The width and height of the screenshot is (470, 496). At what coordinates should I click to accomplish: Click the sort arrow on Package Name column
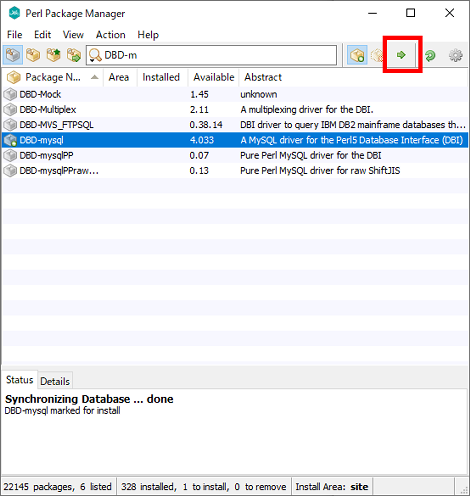click(x=95, y=77)
